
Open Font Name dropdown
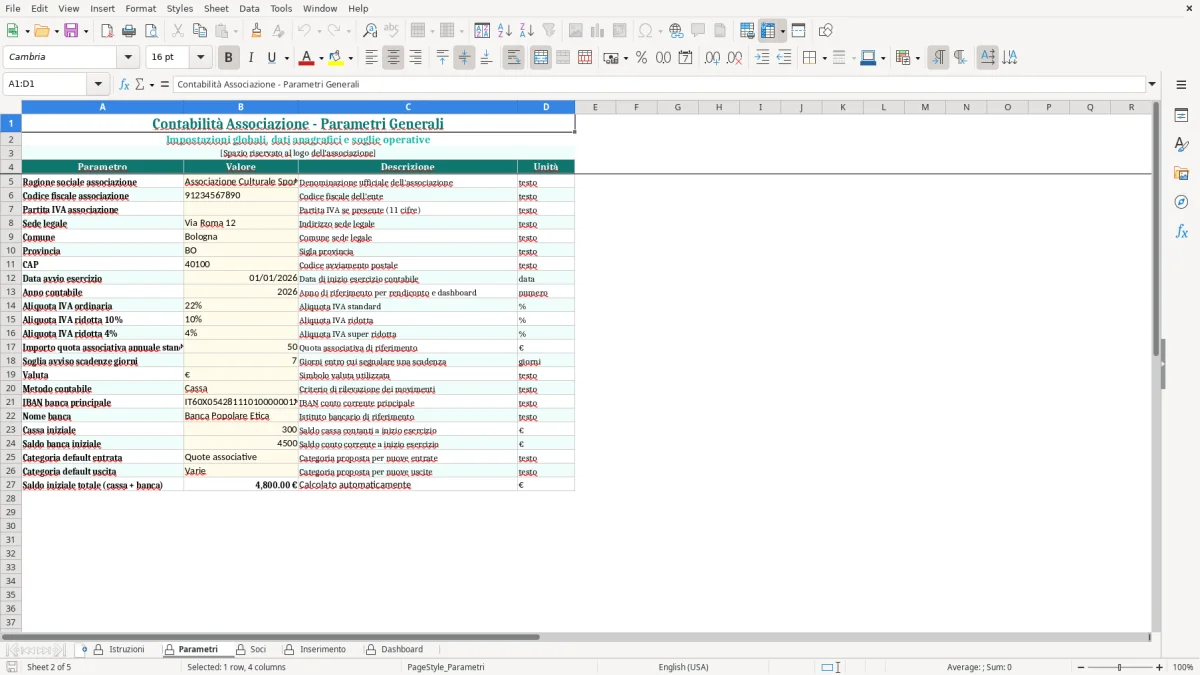[128, 58]
